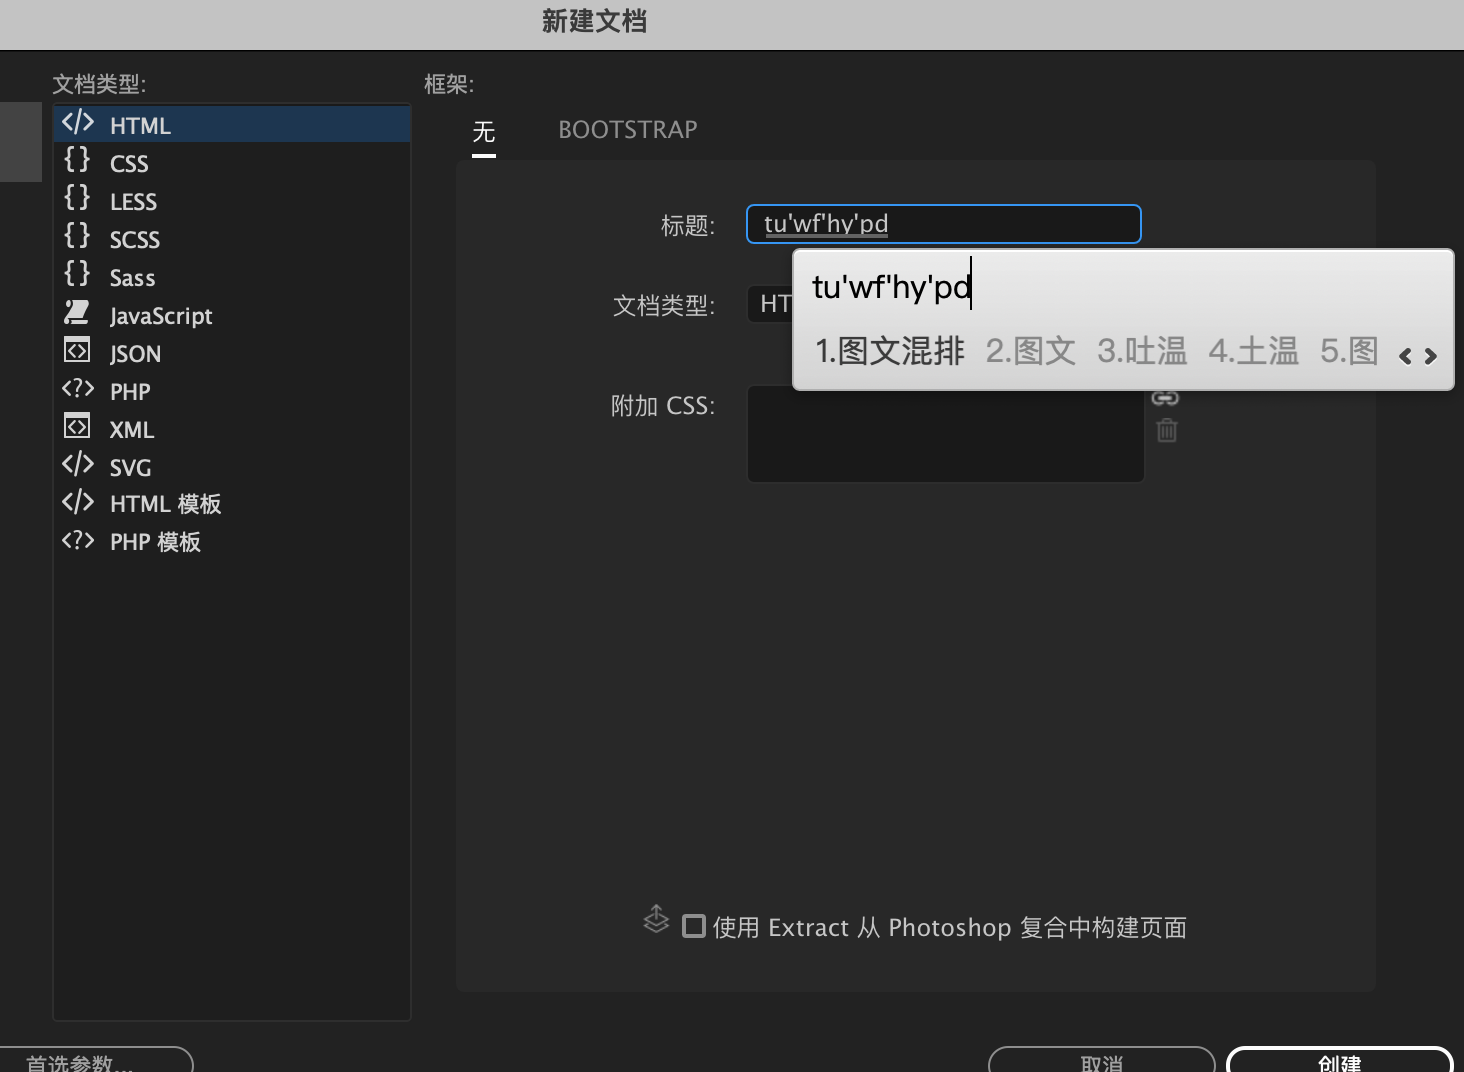Click previous-page arrow in pinyin candidate list
Viewport: 1464px width, 1072px height.
[x=1405, y=356]
